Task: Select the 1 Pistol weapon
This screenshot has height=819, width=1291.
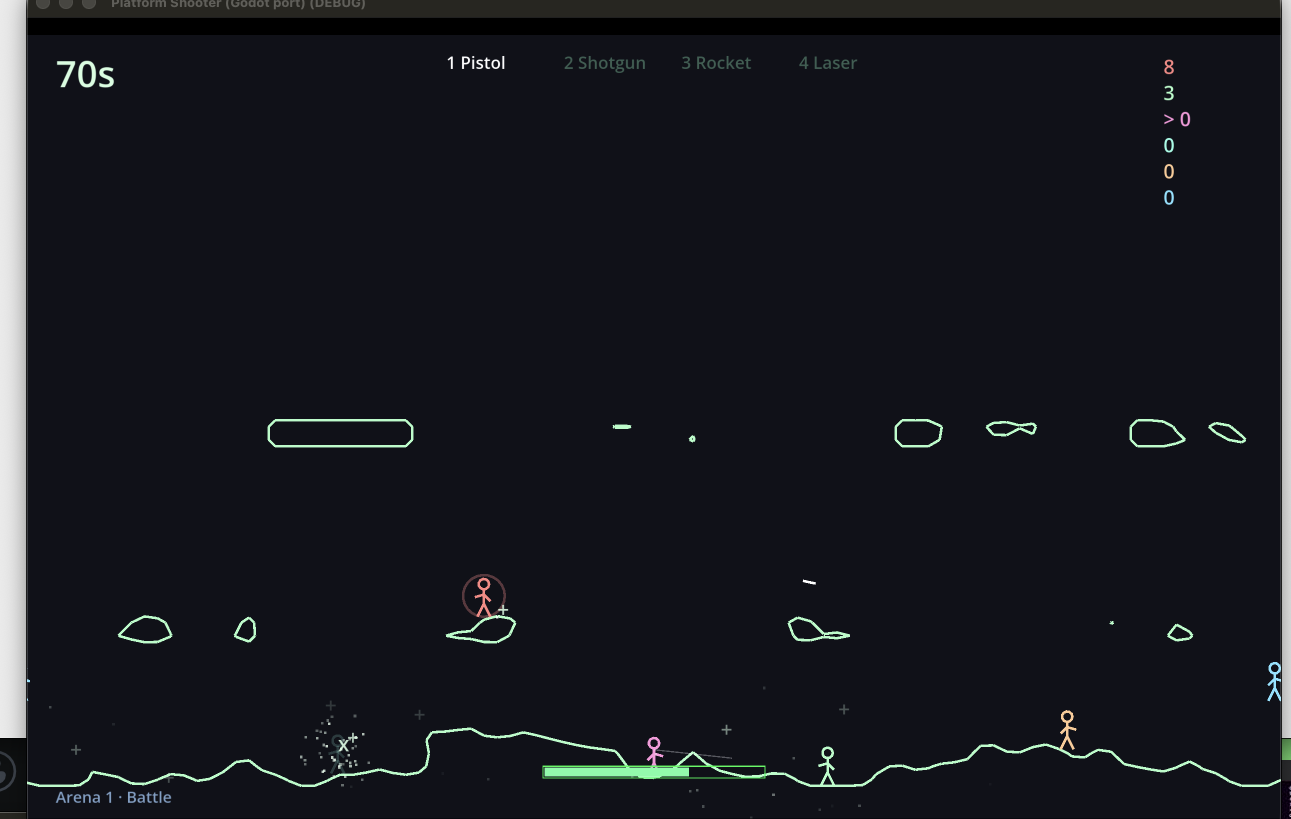Action: pyautogui.click(x=476, y=63)
